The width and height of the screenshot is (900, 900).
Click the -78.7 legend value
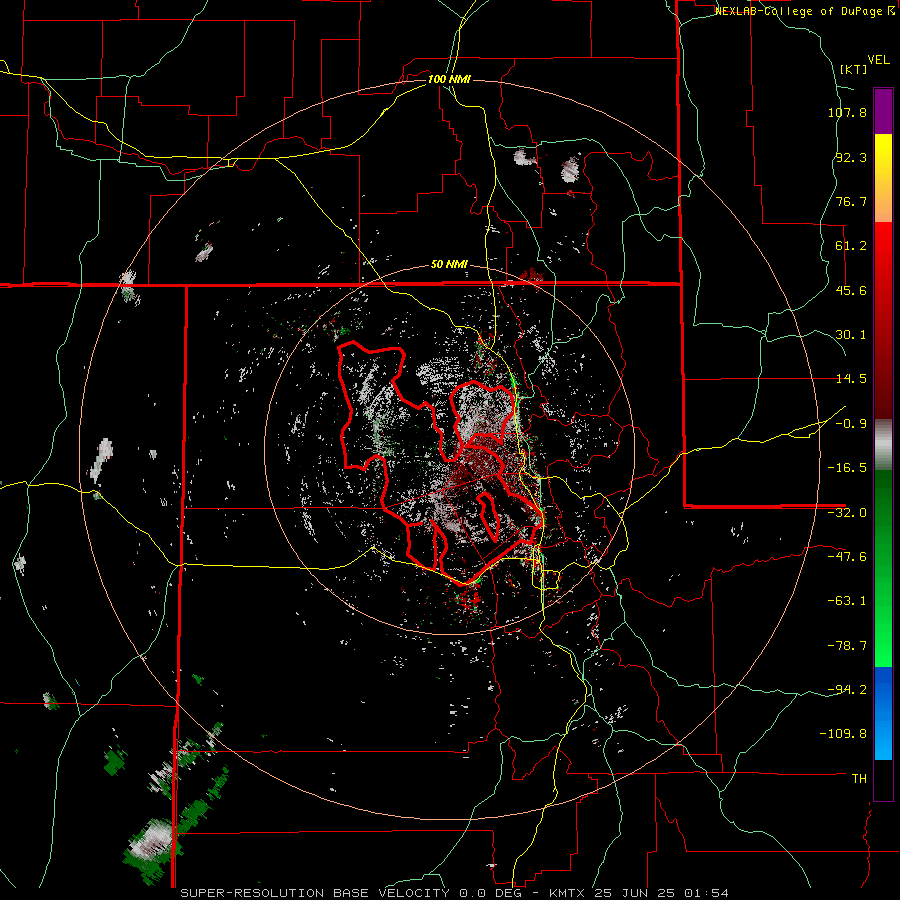[x=847, y=646]
